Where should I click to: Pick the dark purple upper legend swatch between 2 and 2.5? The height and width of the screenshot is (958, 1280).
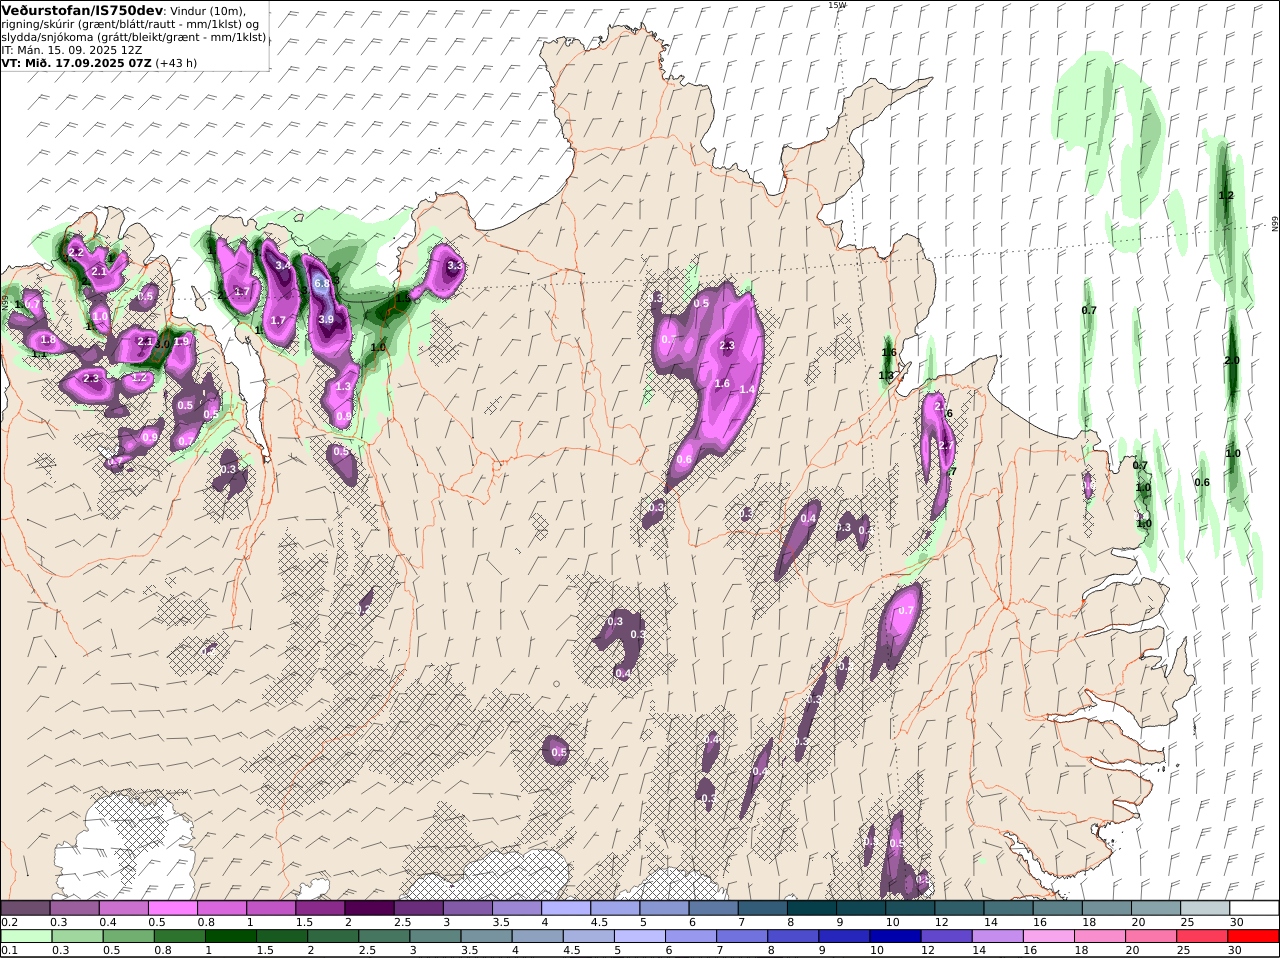pyautogui.click(x=369, y=908)
